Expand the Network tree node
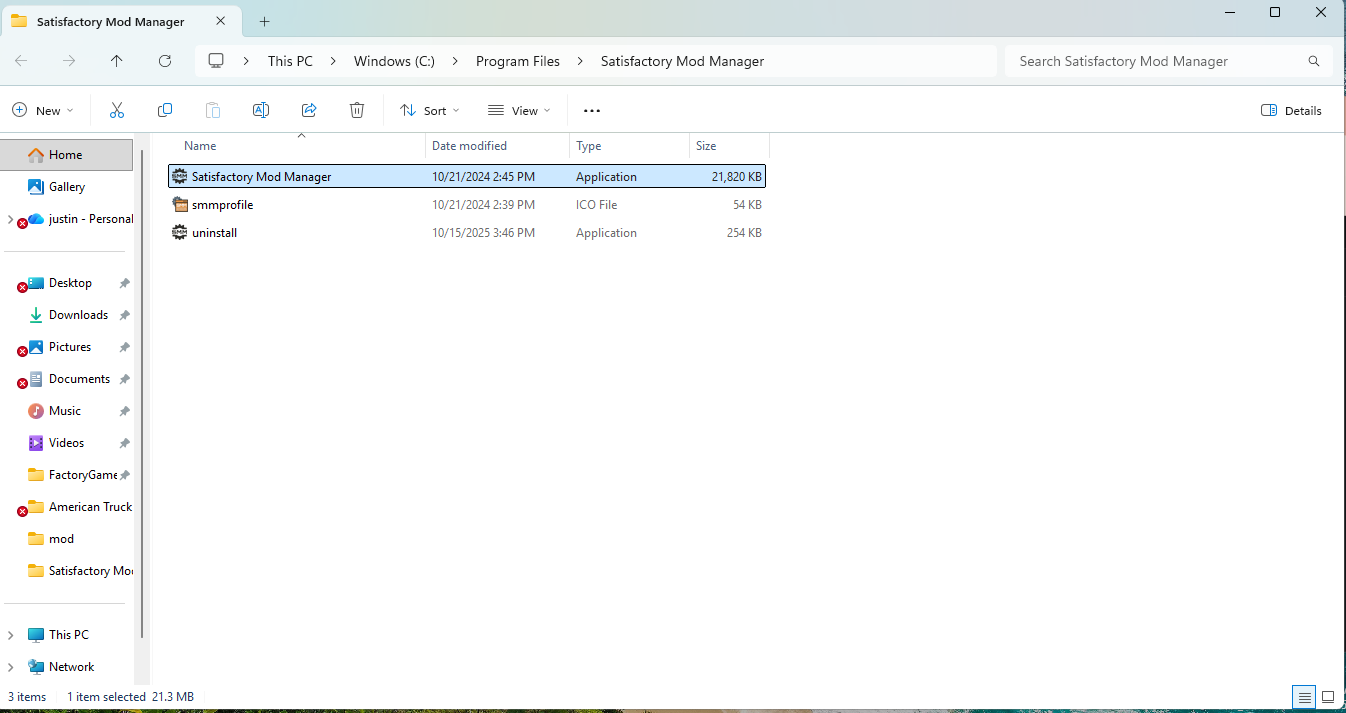 (x=10, y=667)
